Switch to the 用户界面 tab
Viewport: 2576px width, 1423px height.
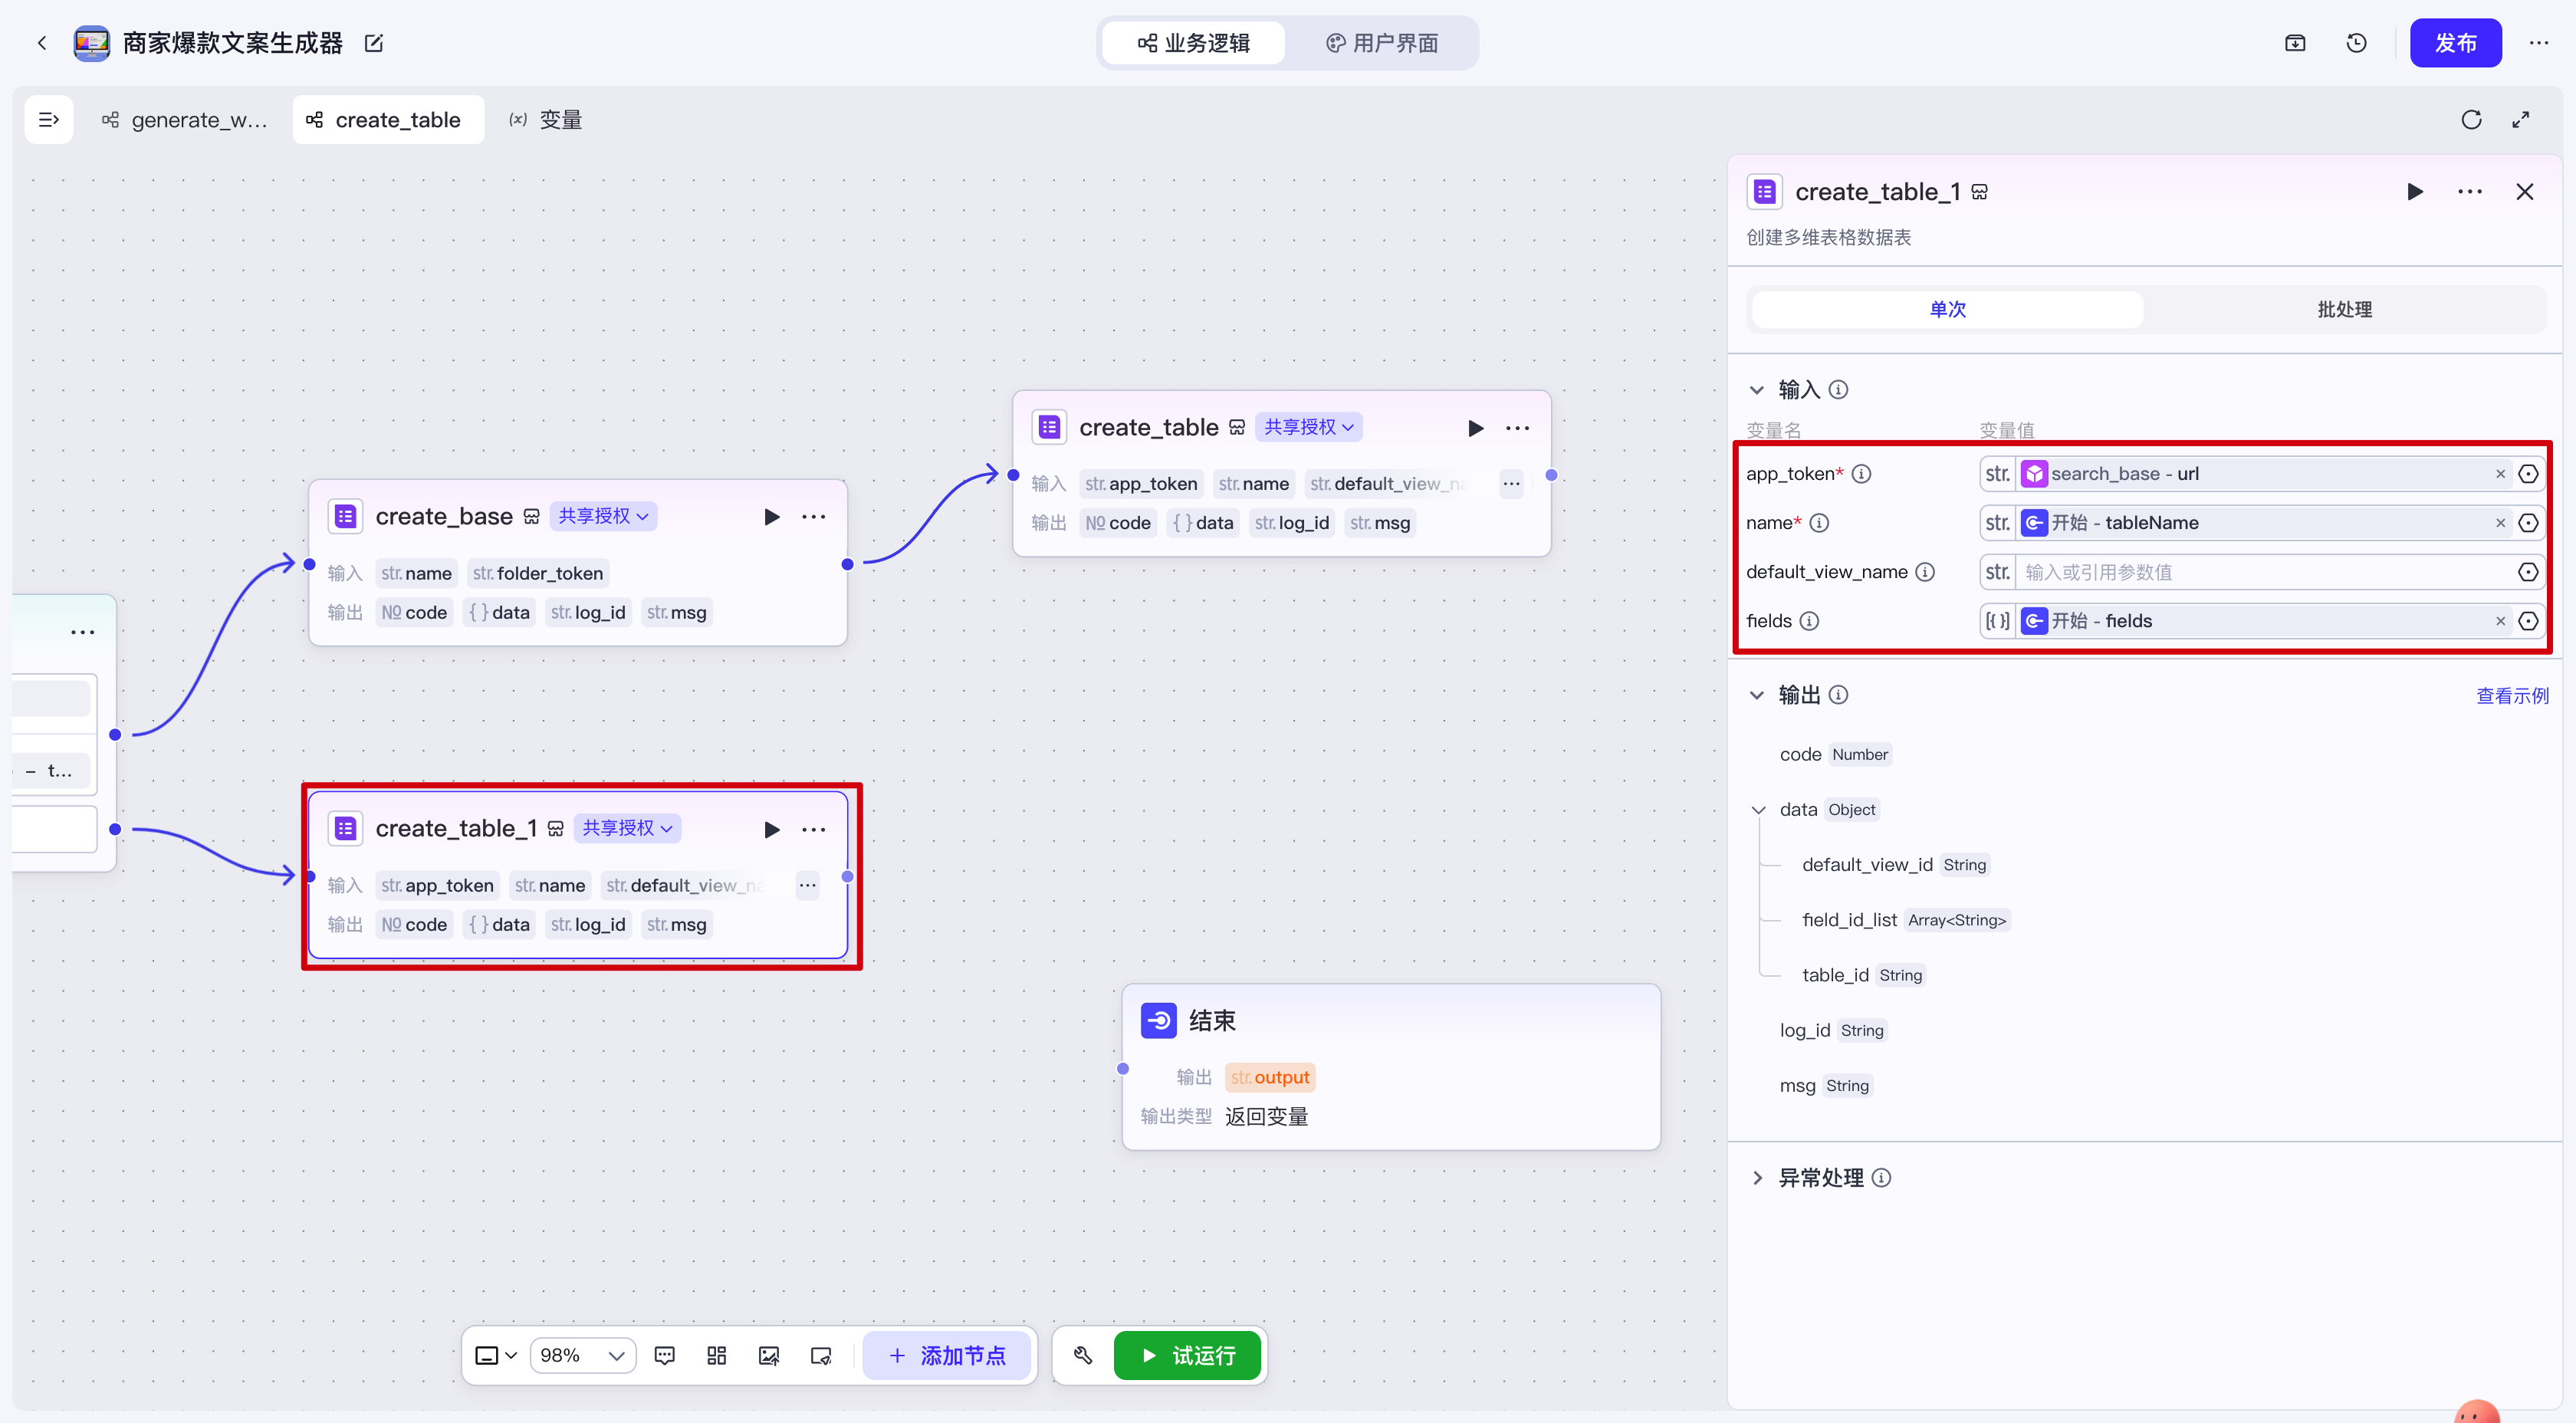(1382, 43)
